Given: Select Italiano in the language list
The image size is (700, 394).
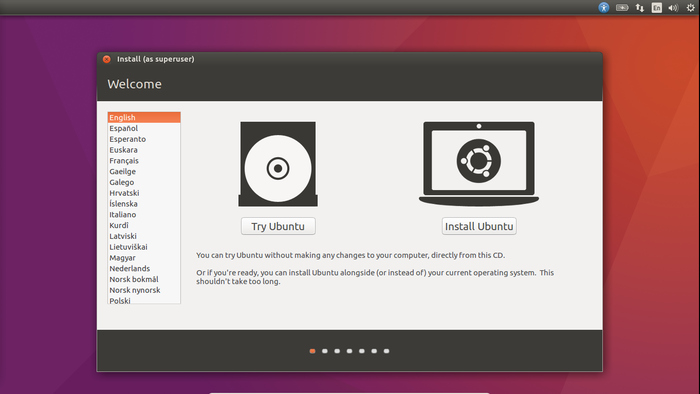Looking at the screenshot, I should click(x=144, y=215).
